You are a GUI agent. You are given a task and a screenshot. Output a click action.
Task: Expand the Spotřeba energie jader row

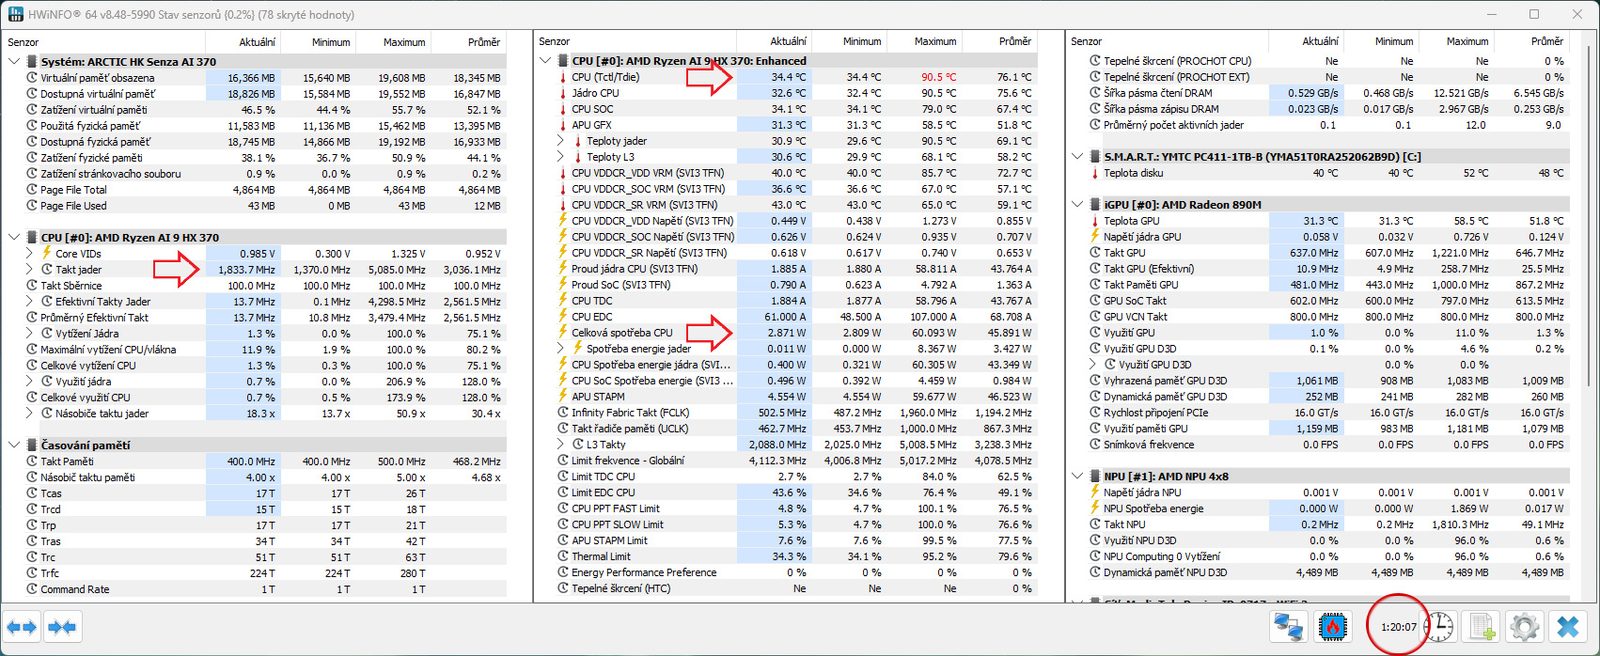pyautogui.click(x=561, y=348)
